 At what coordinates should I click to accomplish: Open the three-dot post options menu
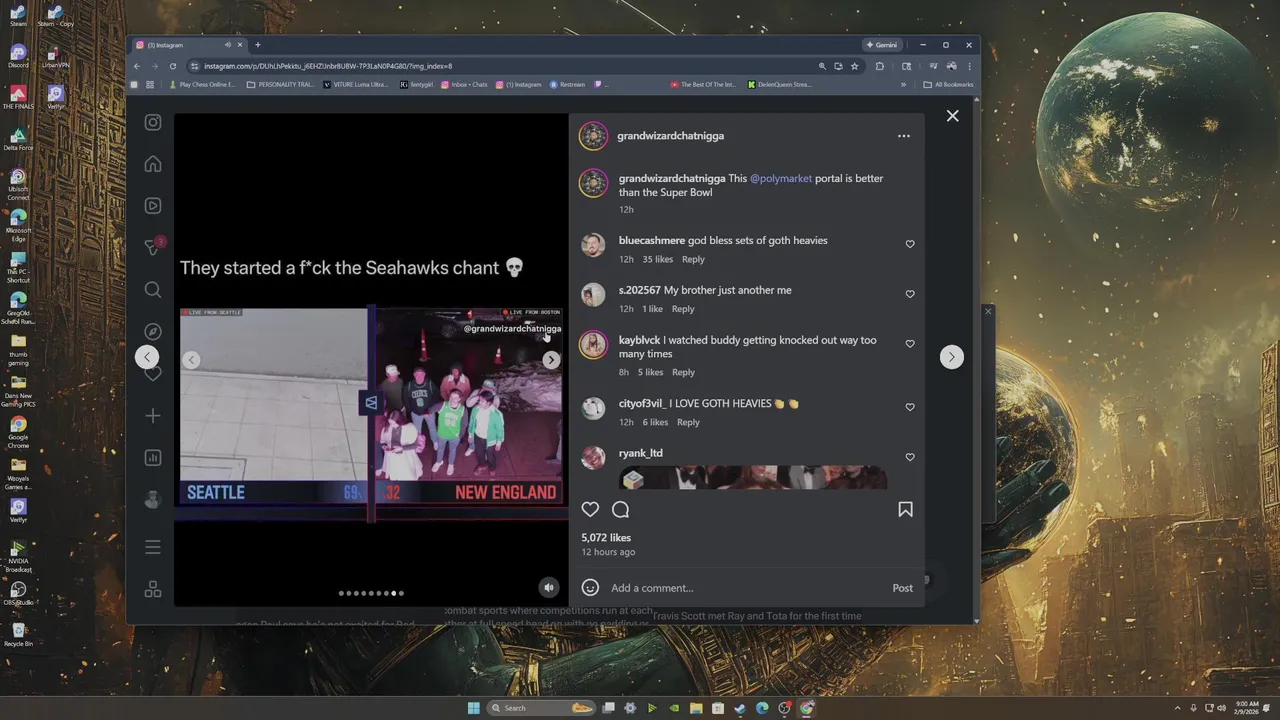click(x=904, y=136)
